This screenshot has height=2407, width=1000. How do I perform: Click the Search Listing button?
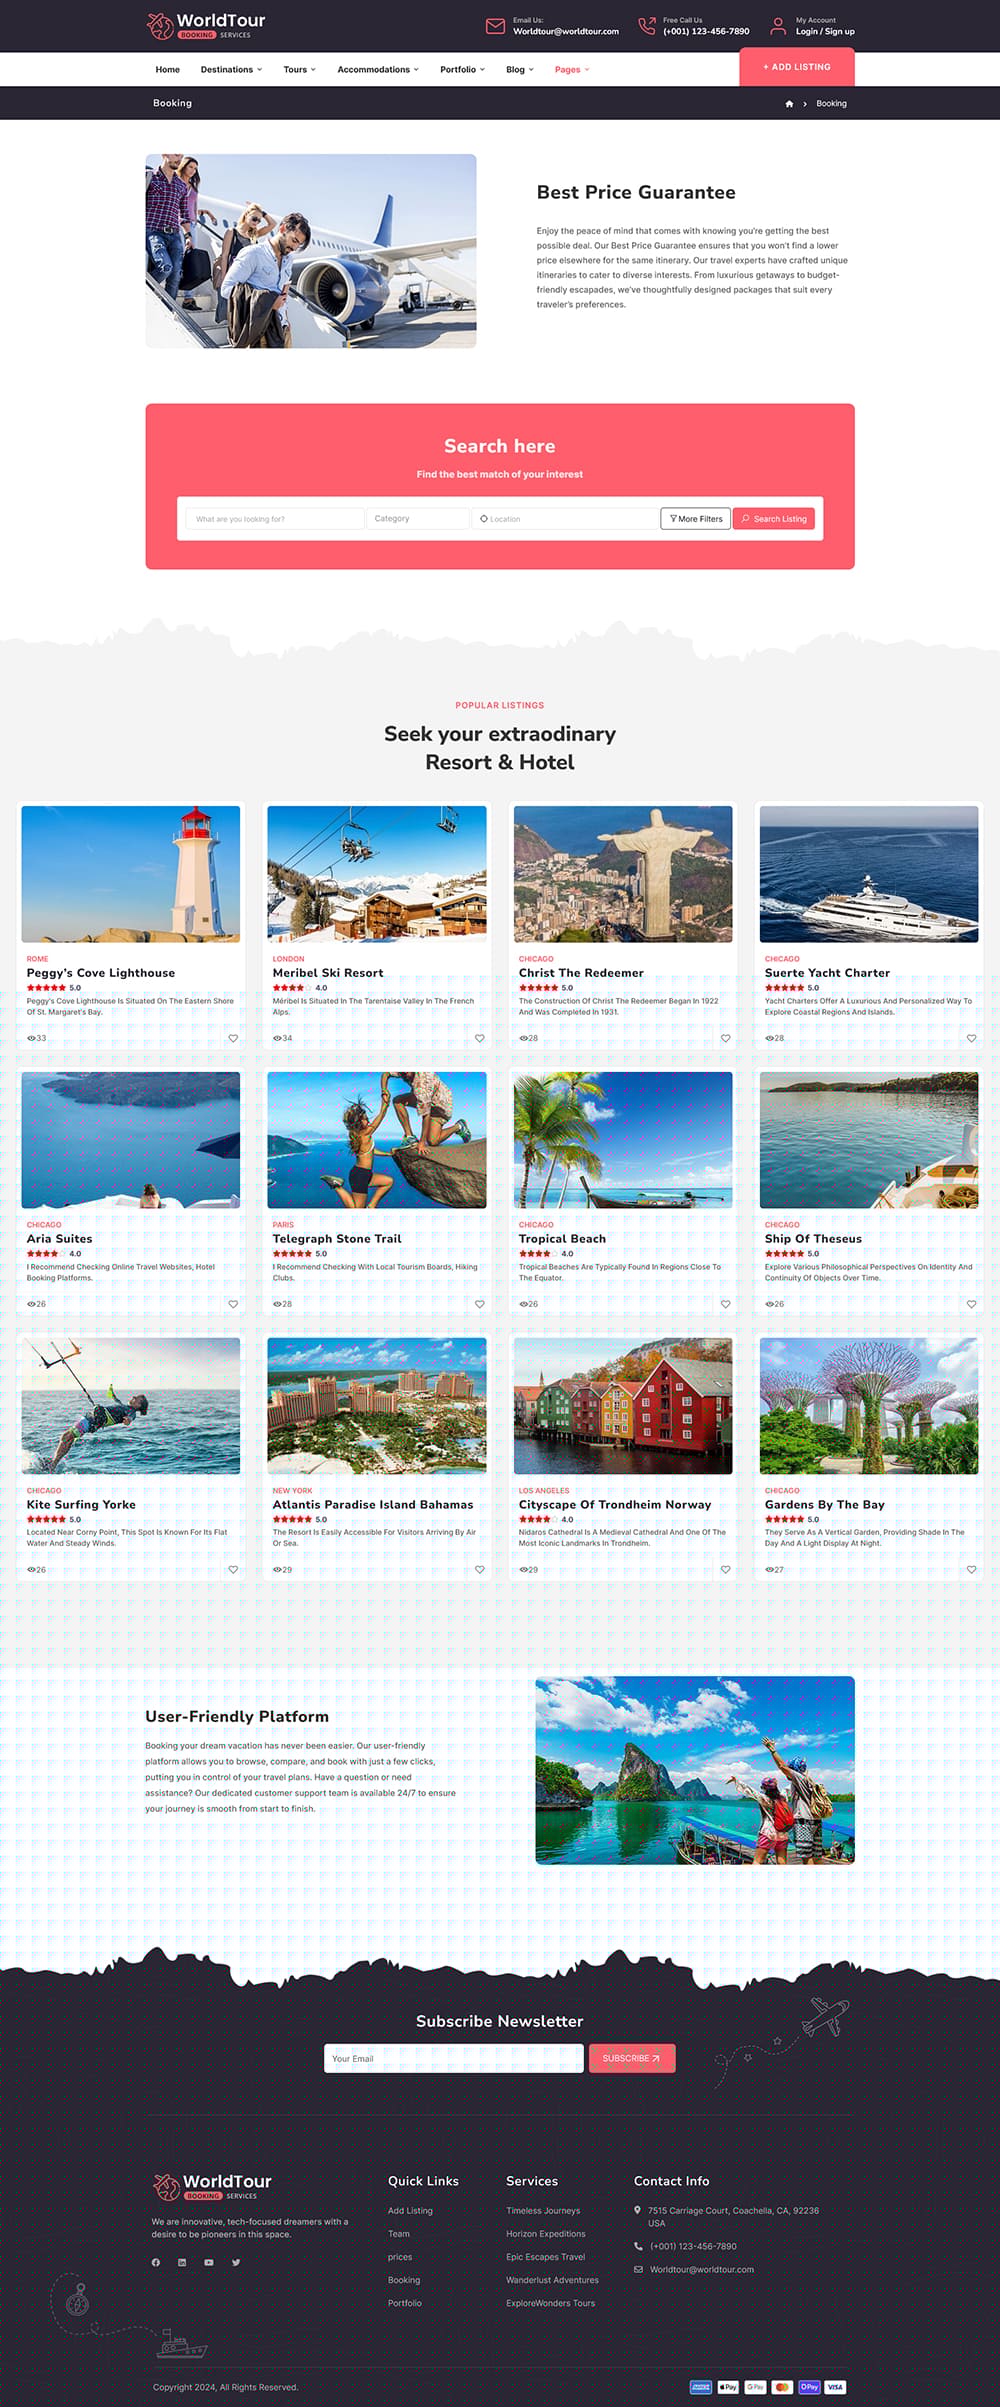coord(774,519)
